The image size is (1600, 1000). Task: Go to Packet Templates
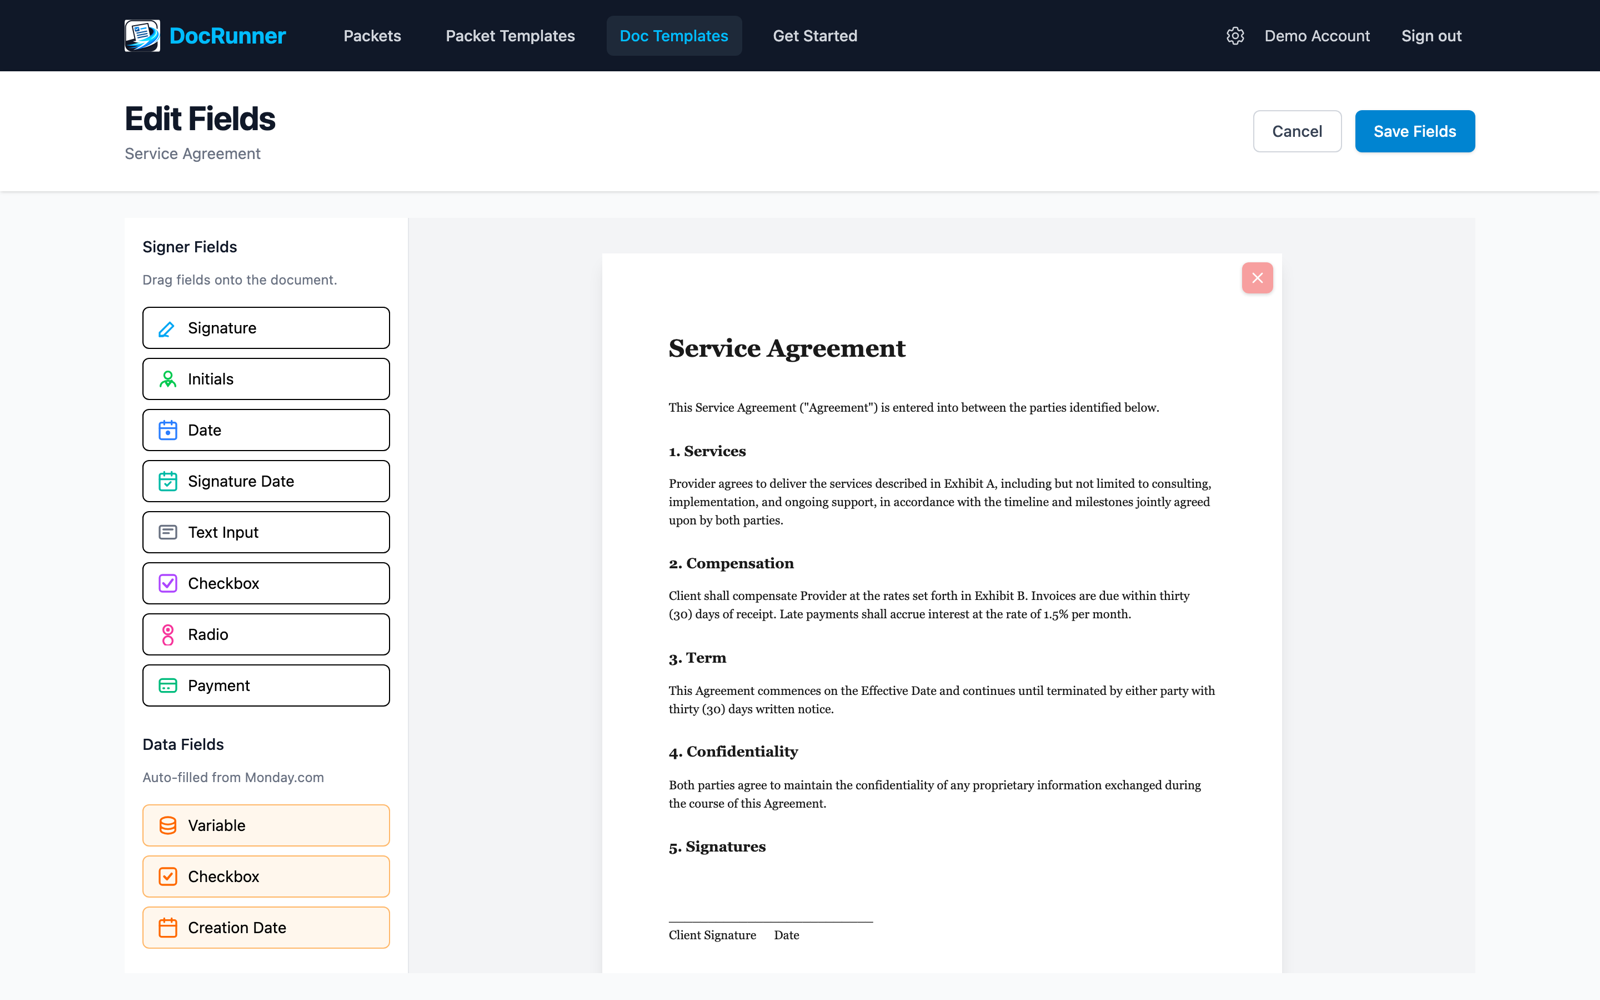510,36
